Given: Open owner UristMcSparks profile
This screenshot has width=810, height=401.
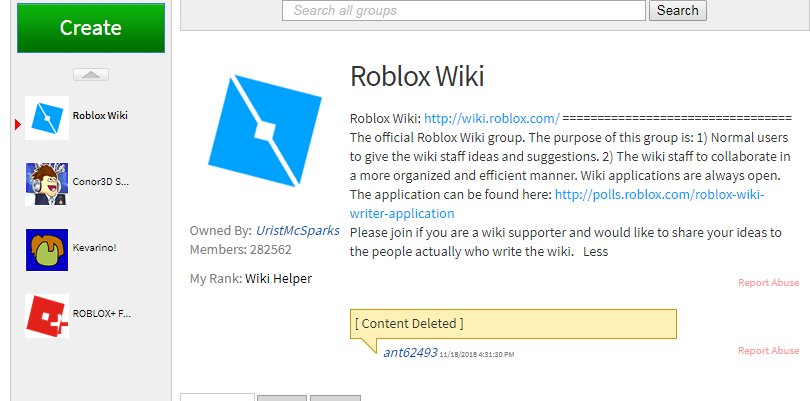Looking at the screenshot, I should coord(298,230).
